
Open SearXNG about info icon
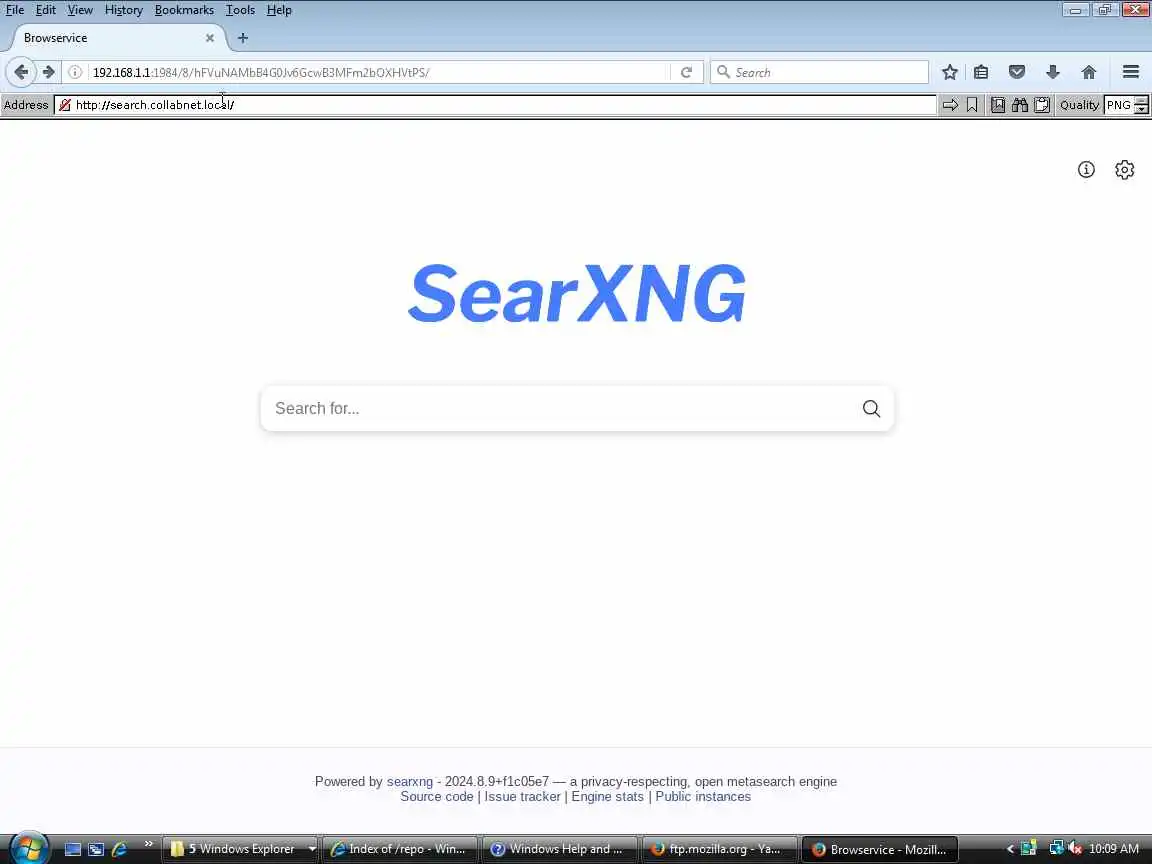(1086, 170)
